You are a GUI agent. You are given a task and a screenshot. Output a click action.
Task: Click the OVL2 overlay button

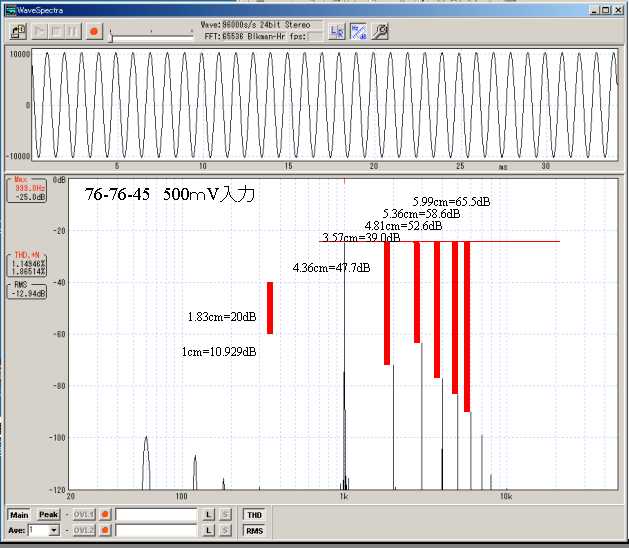[x=84, y=530]
